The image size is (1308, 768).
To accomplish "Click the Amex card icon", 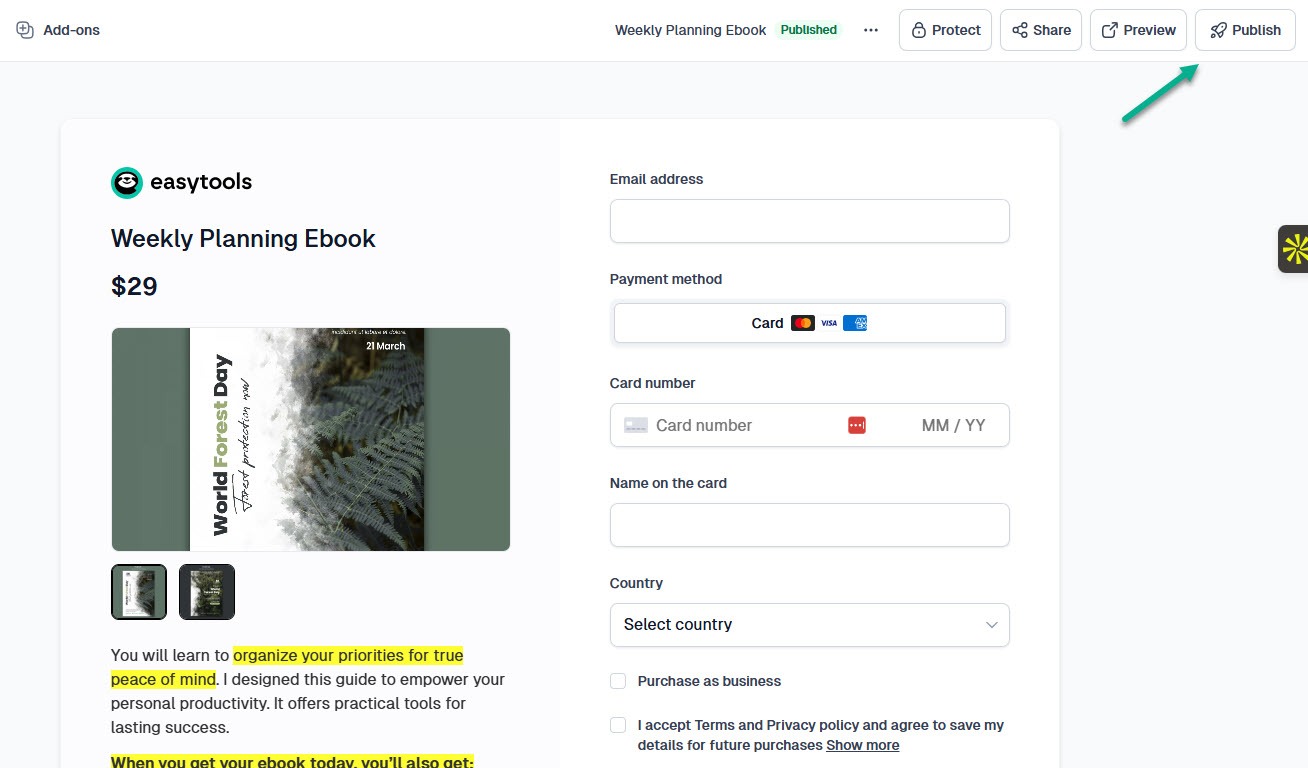I will [854, 322].
